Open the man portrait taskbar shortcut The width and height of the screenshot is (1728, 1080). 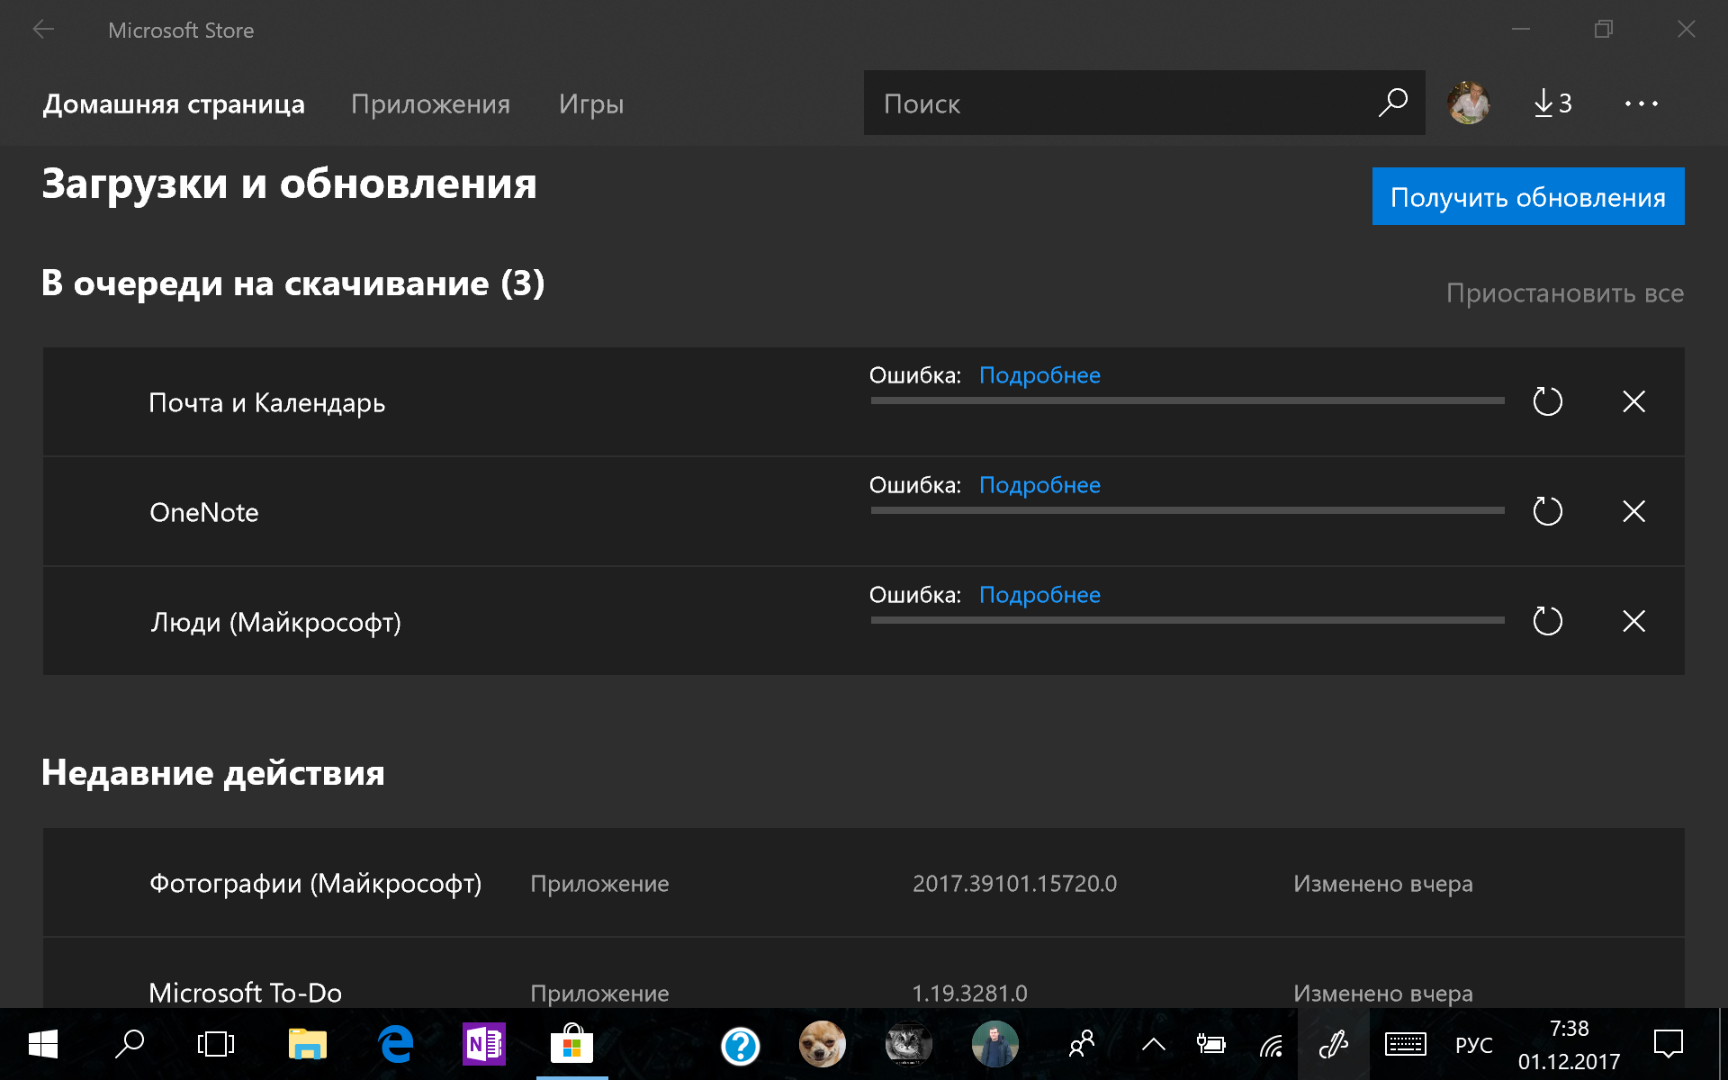pos(995,1045)
